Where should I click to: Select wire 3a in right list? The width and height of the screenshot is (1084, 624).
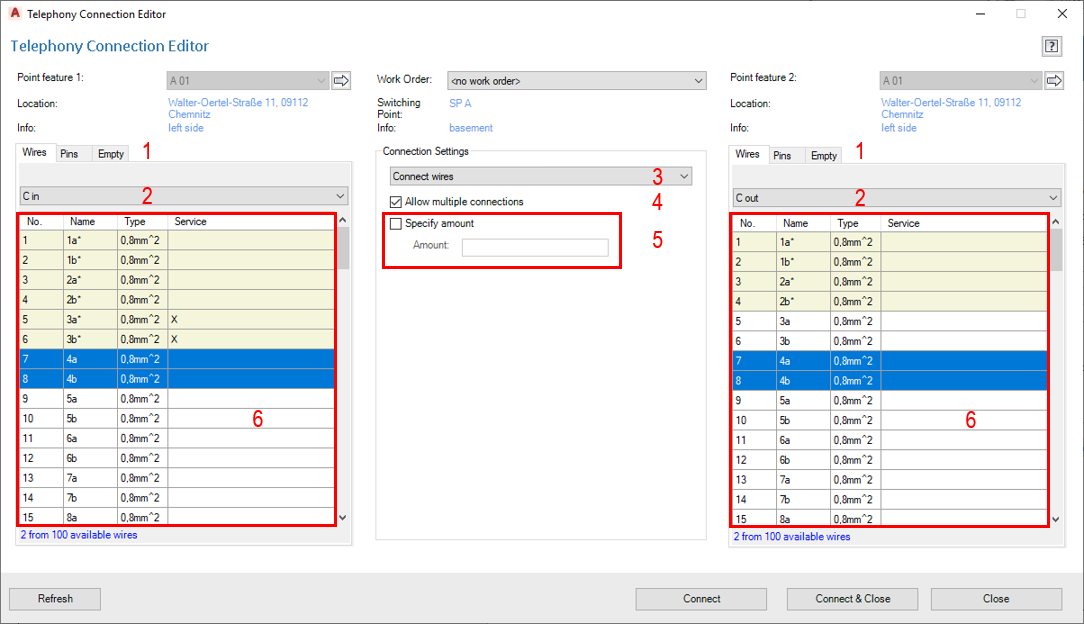(890, 321)
